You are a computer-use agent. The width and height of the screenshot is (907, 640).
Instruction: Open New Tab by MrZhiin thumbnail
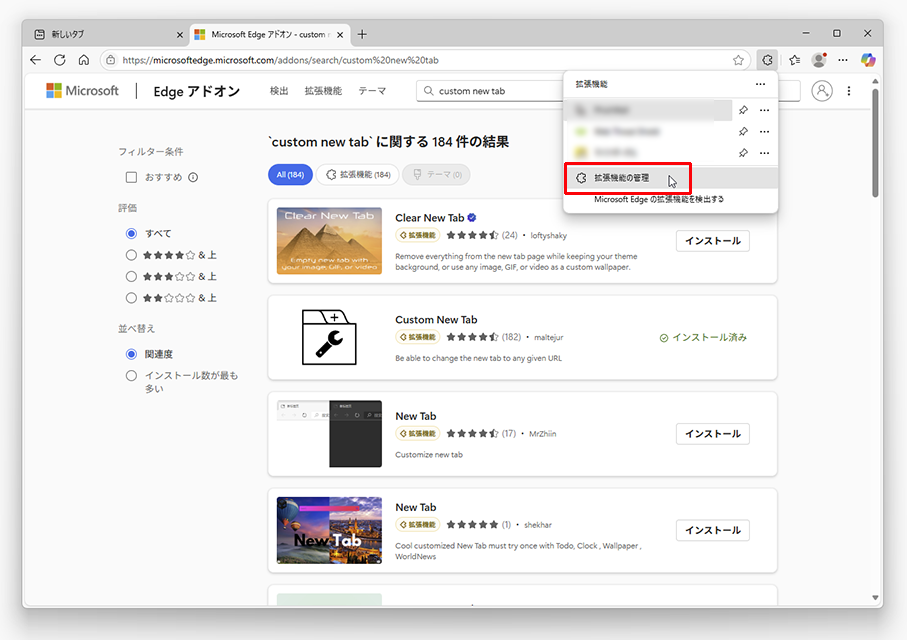point(329,433)
